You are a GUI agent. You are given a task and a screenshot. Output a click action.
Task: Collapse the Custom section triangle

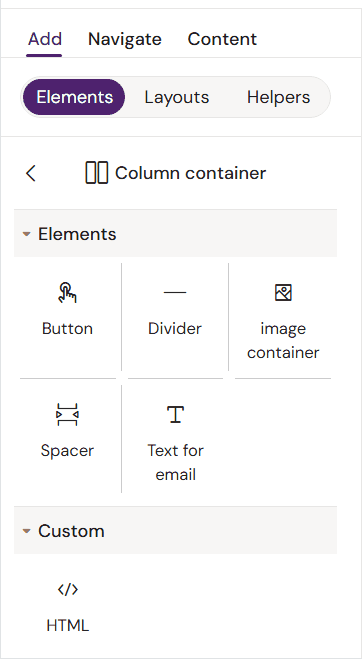[26, 531]
